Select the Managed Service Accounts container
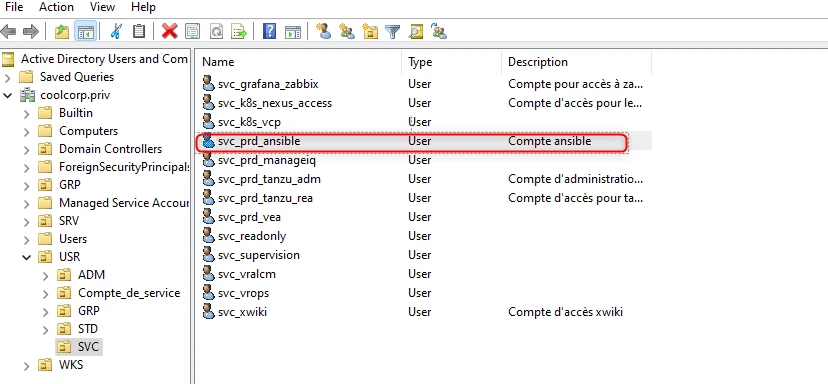 [124, 203]
